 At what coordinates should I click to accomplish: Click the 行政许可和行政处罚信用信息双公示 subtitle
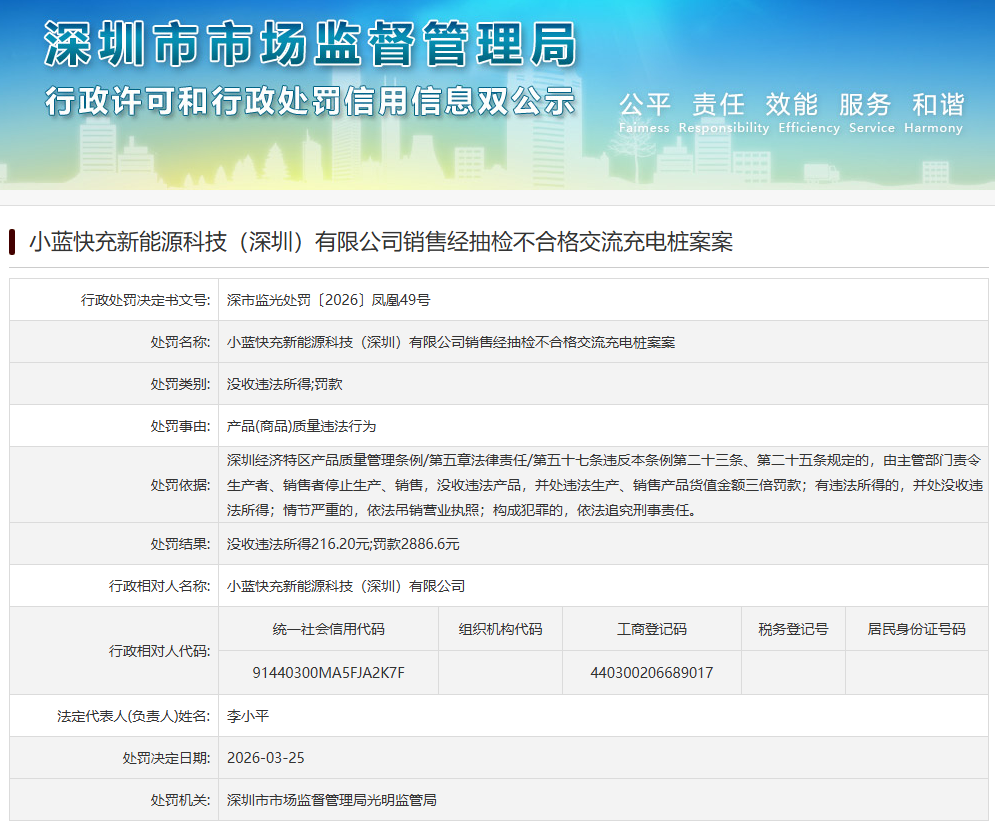coord(310,102)
